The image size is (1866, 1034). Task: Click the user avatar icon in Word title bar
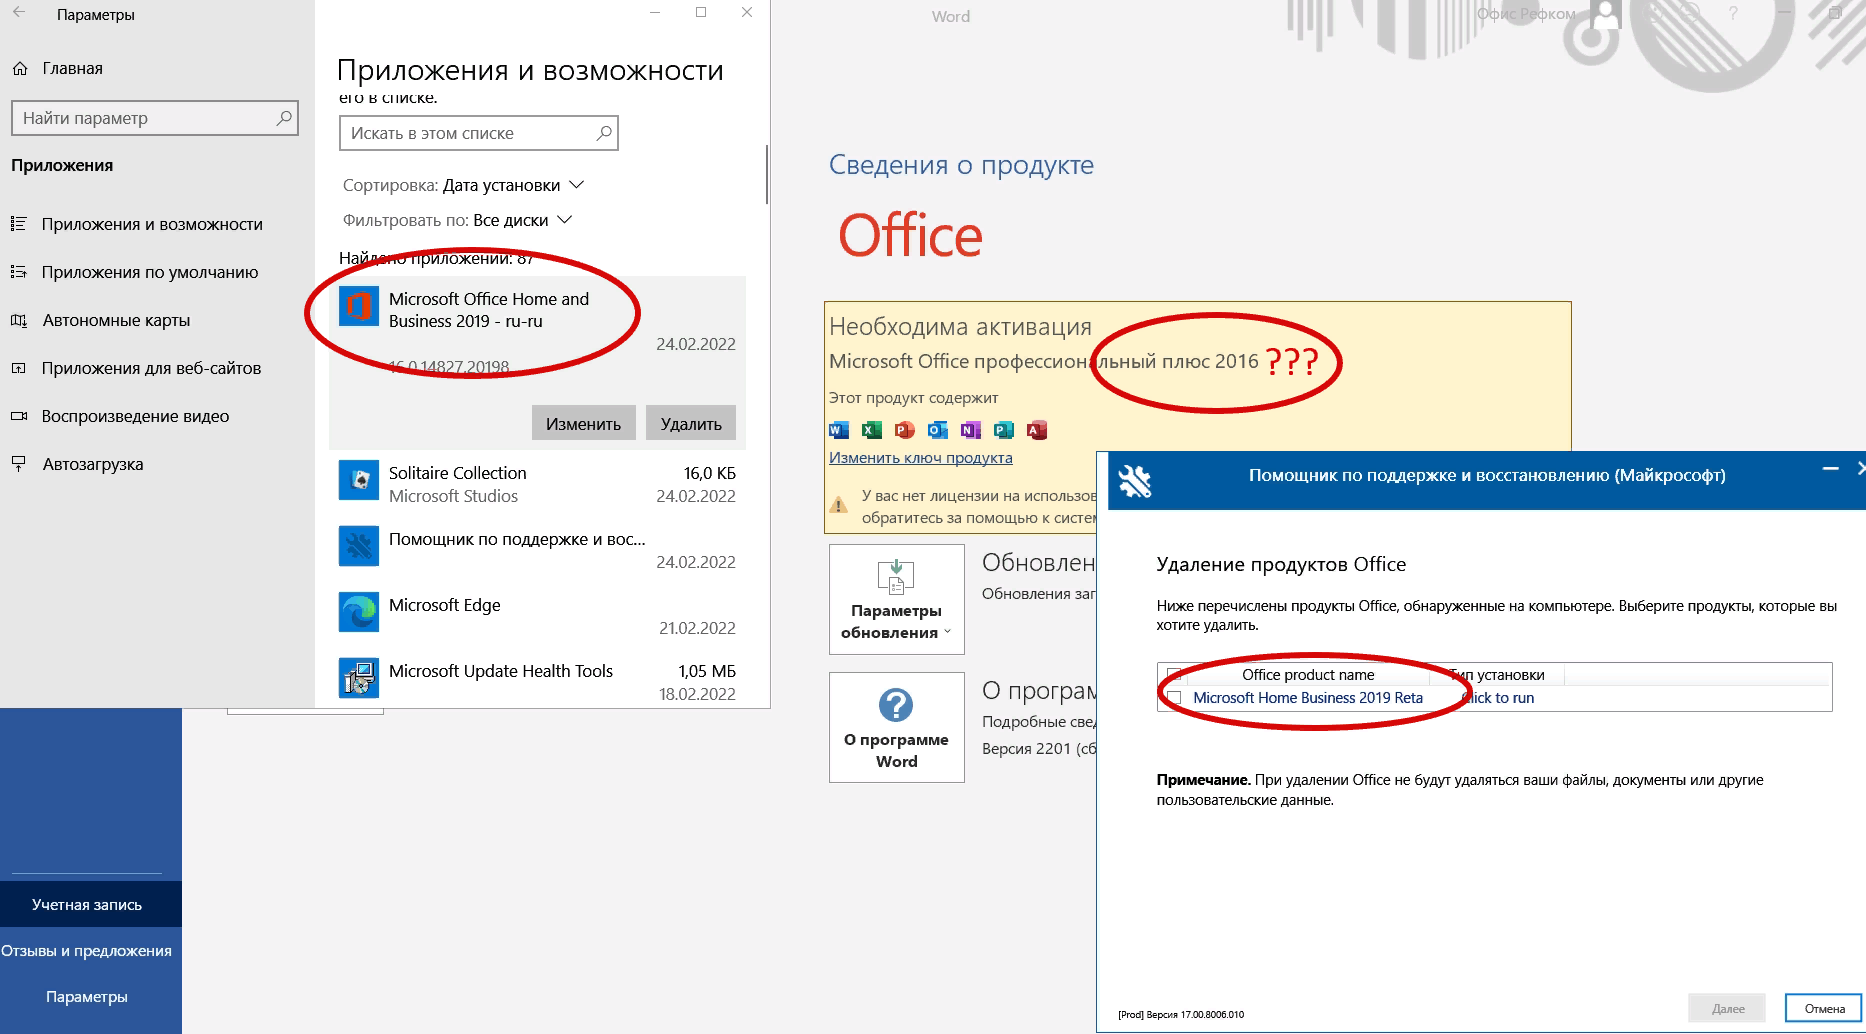tap(1606, 15)
